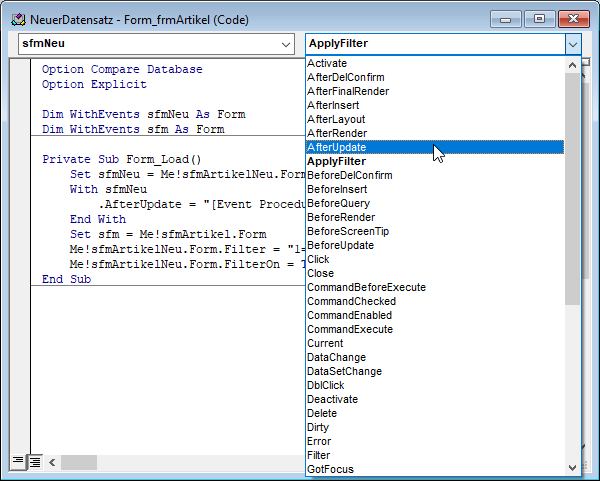Select Deactivate event
This screenshot has height=481, width=600.
click(435, 399)
